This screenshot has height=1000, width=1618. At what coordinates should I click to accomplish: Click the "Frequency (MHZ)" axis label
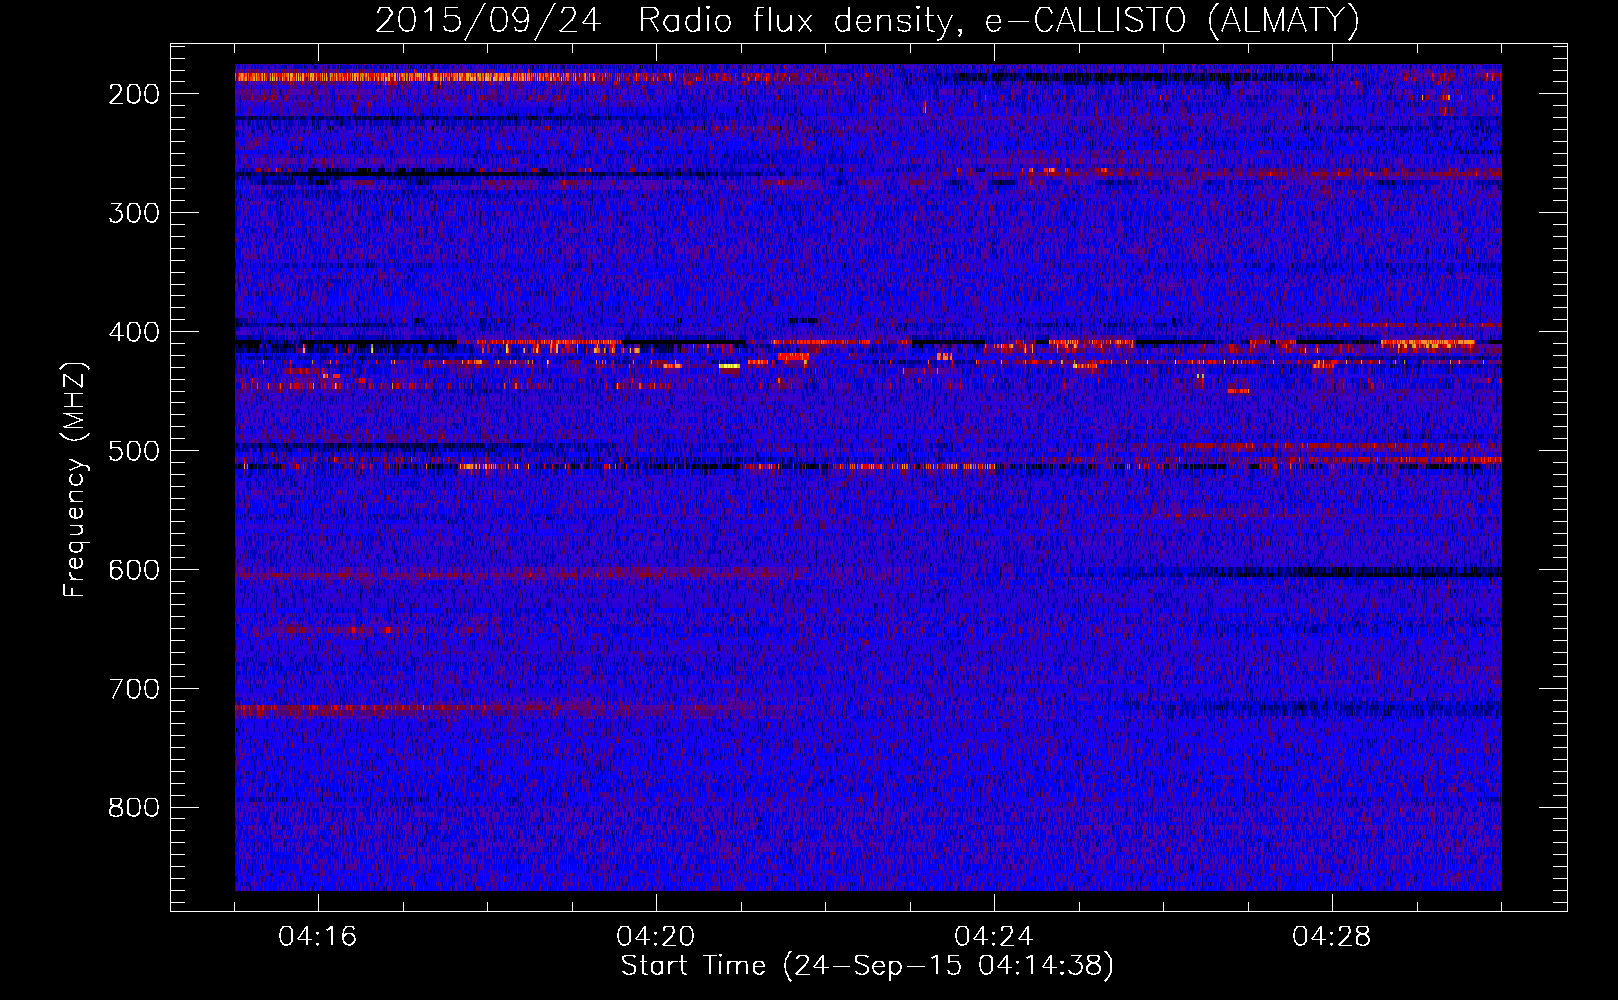pos(75,480)
